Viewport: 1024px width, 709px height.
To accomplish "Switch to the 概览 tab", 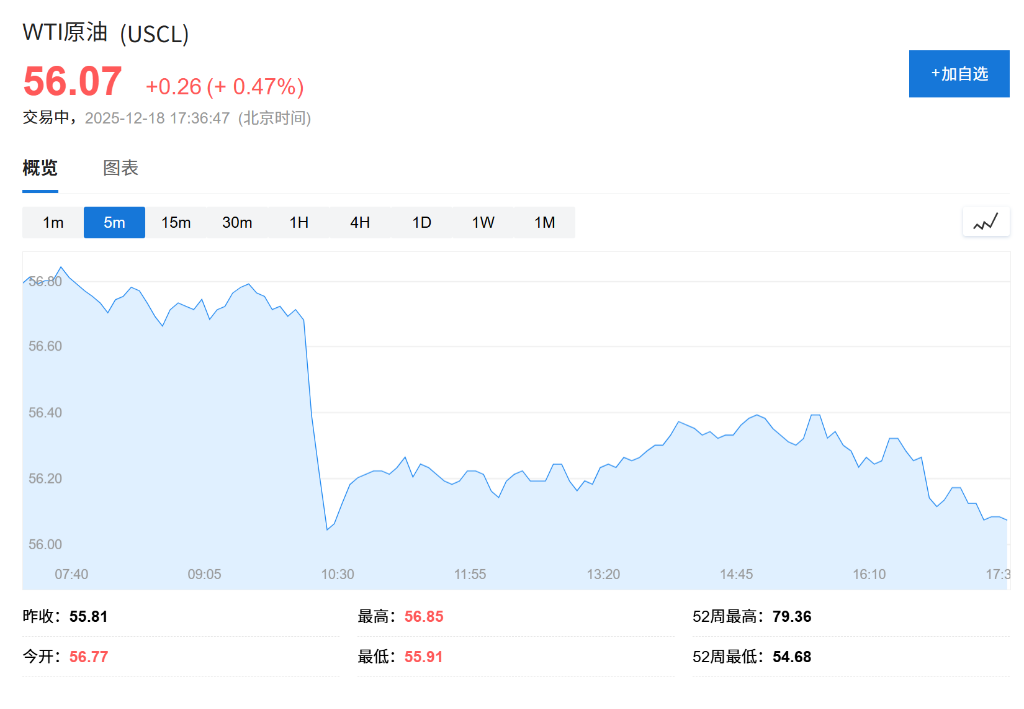I will pos(40,168).
